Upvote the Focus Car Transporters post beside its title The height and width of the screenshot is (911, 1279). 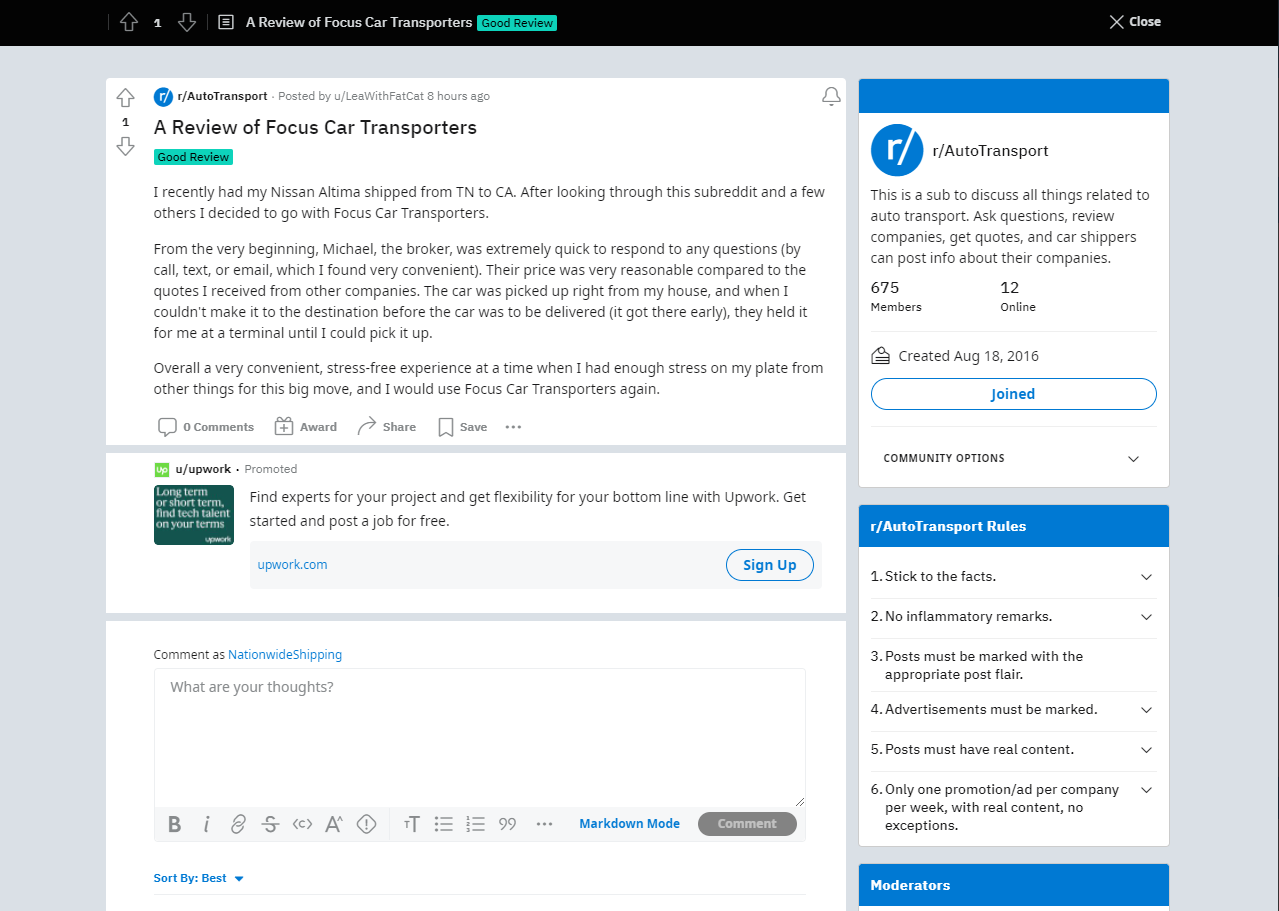(125, 98)
